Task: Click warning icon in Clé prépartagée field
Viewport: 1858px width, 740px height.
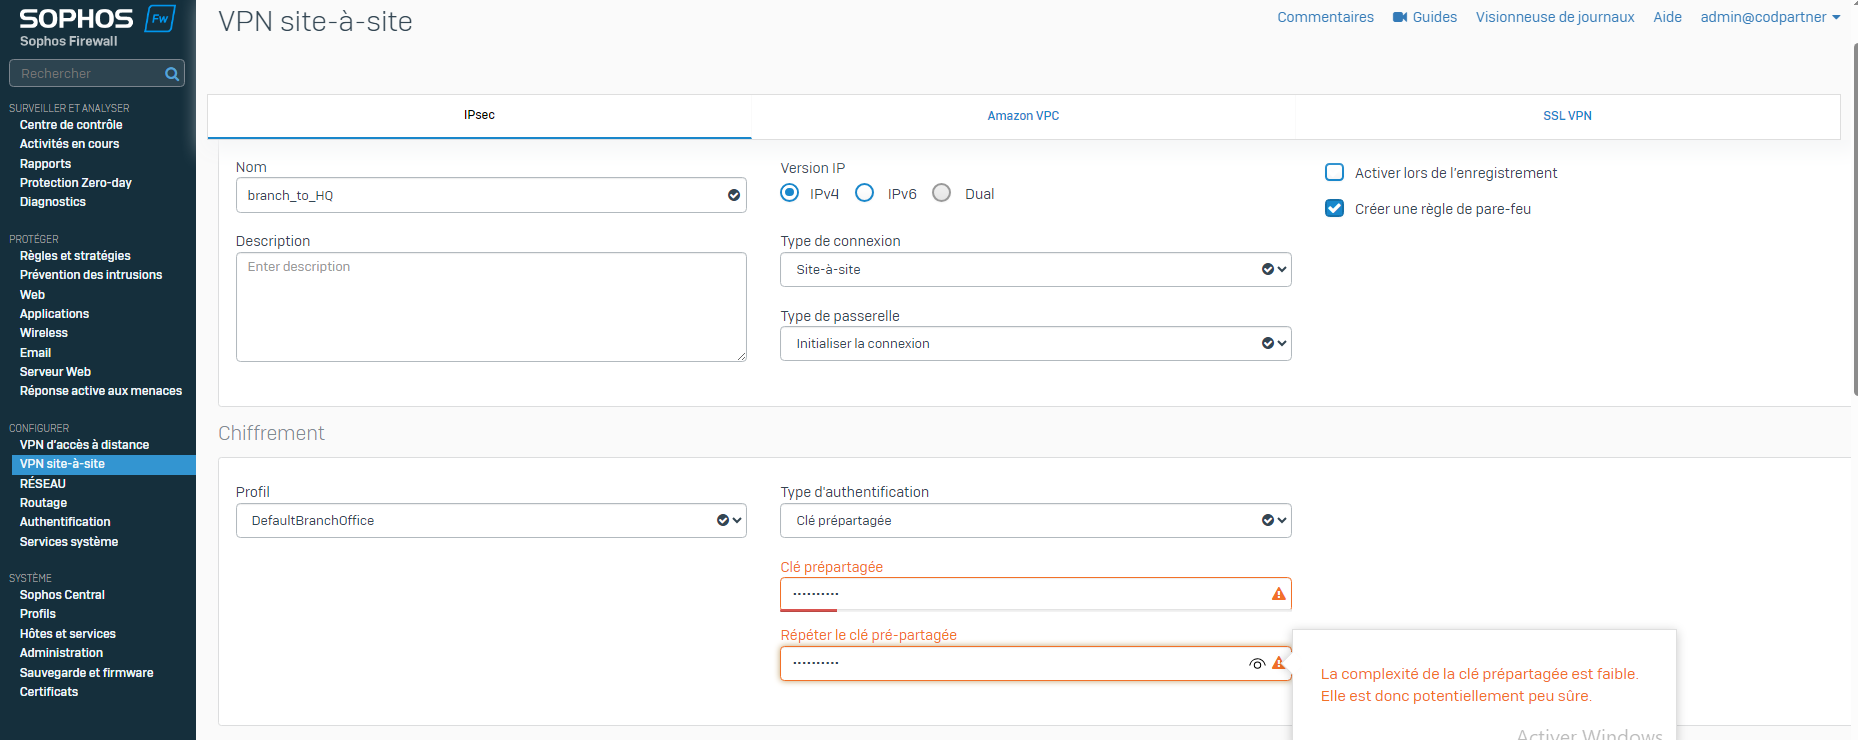Action: coord(1278,594)
